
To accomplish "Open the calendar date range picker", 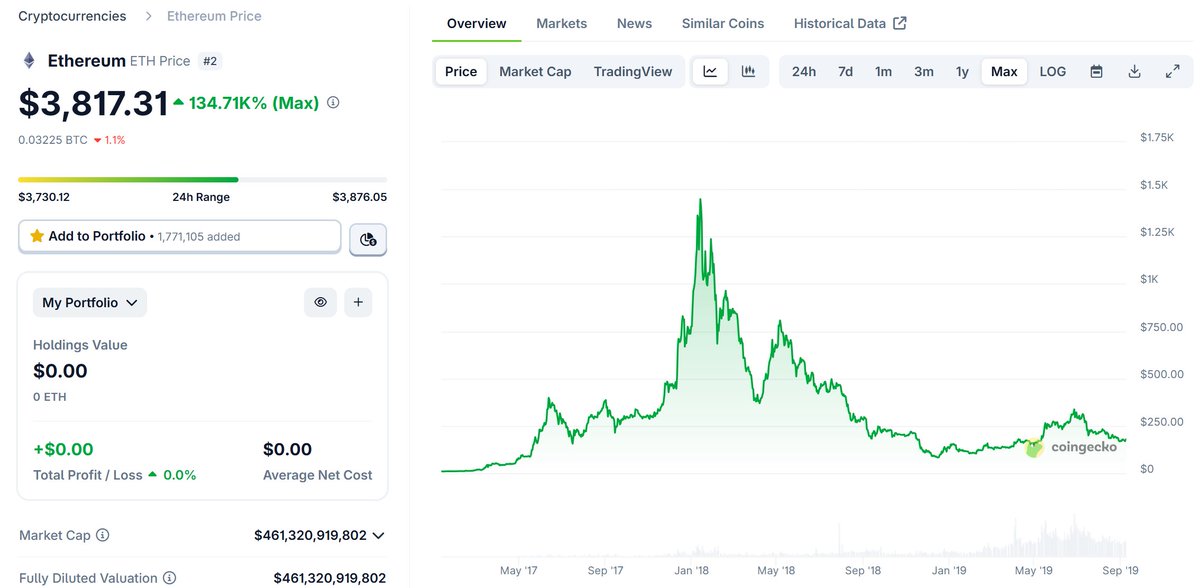I will (x=1096, y=71).
